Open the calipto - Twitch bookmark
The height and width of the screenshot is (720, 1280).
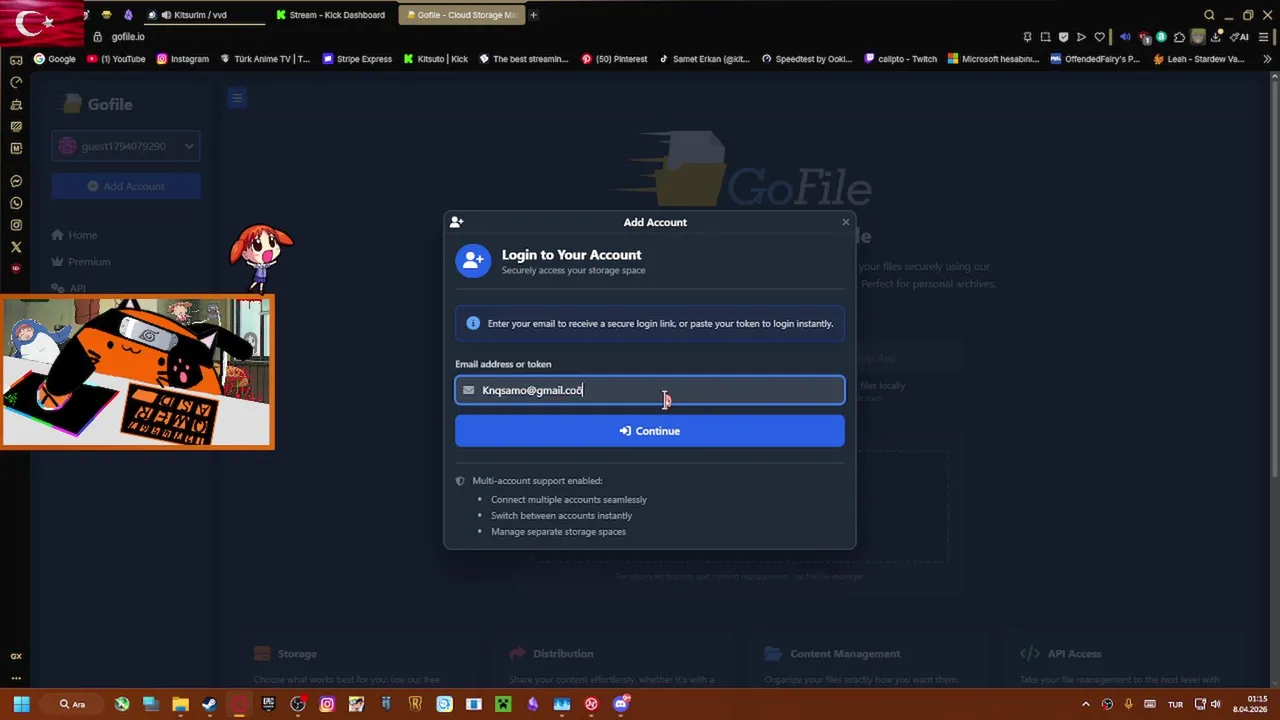point(901,59)
